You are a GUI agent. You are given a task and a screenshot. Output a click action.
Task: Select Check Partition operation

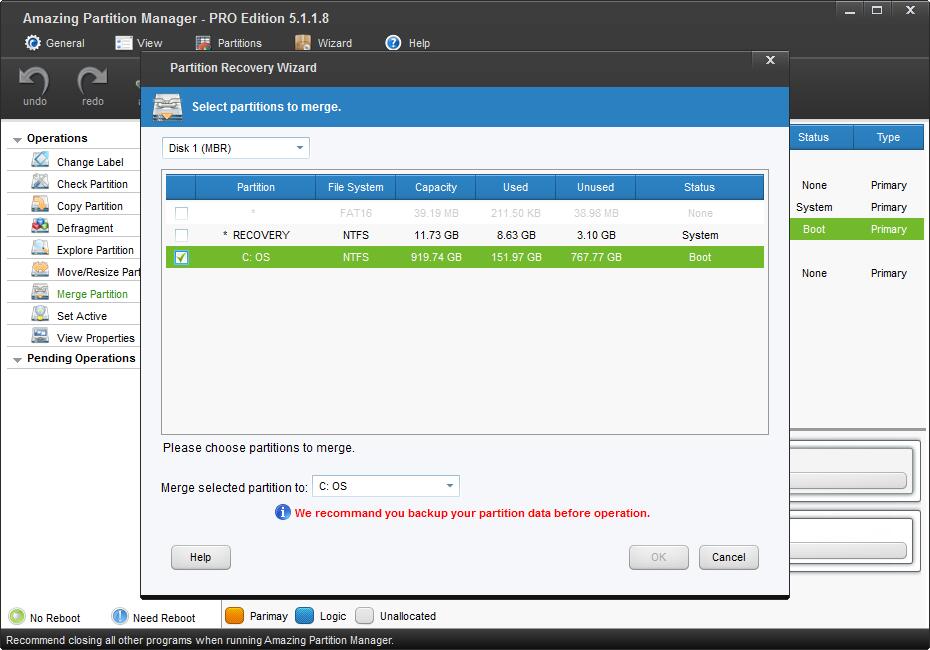point(92,184)
